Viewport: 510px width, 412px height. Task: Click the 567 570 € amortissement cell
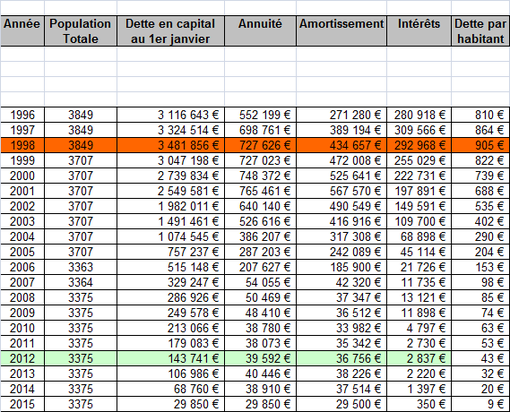pos(341,191)
